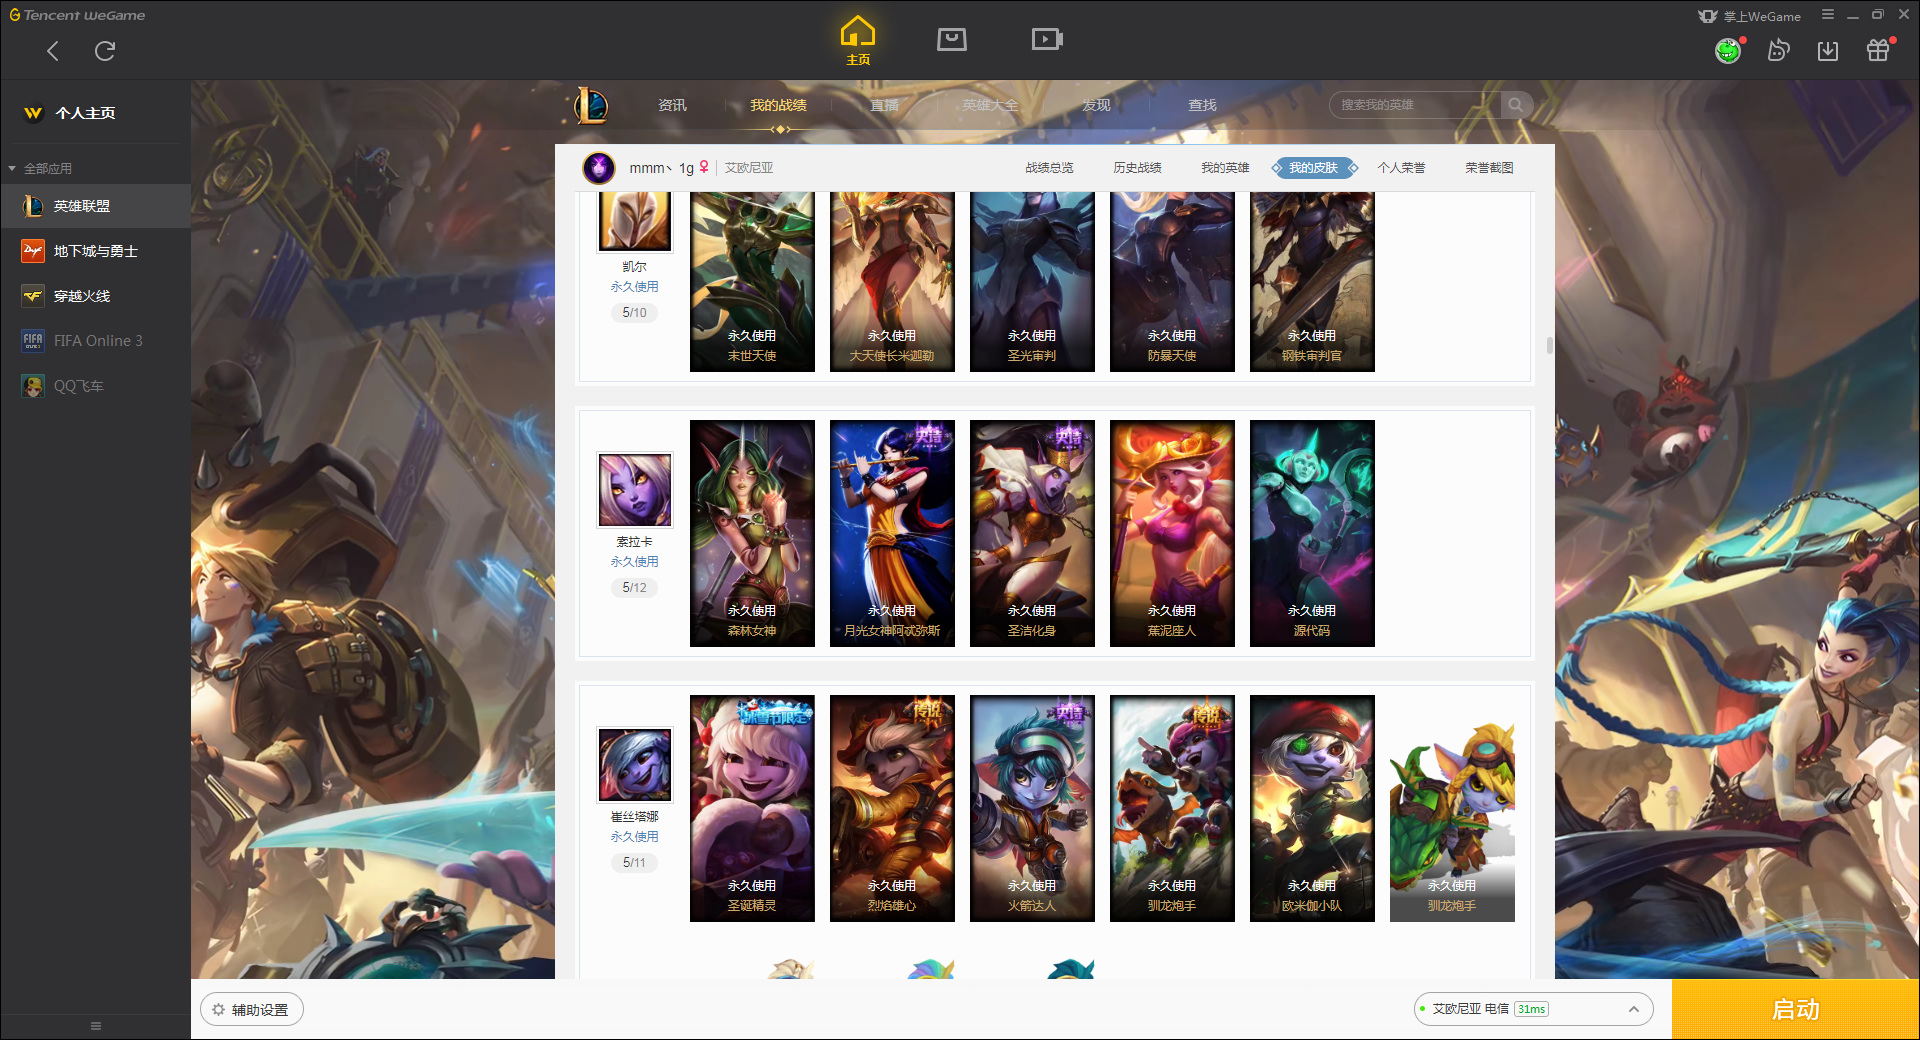Open the 圣诞精灵 skin card

(x=752, y=808)
